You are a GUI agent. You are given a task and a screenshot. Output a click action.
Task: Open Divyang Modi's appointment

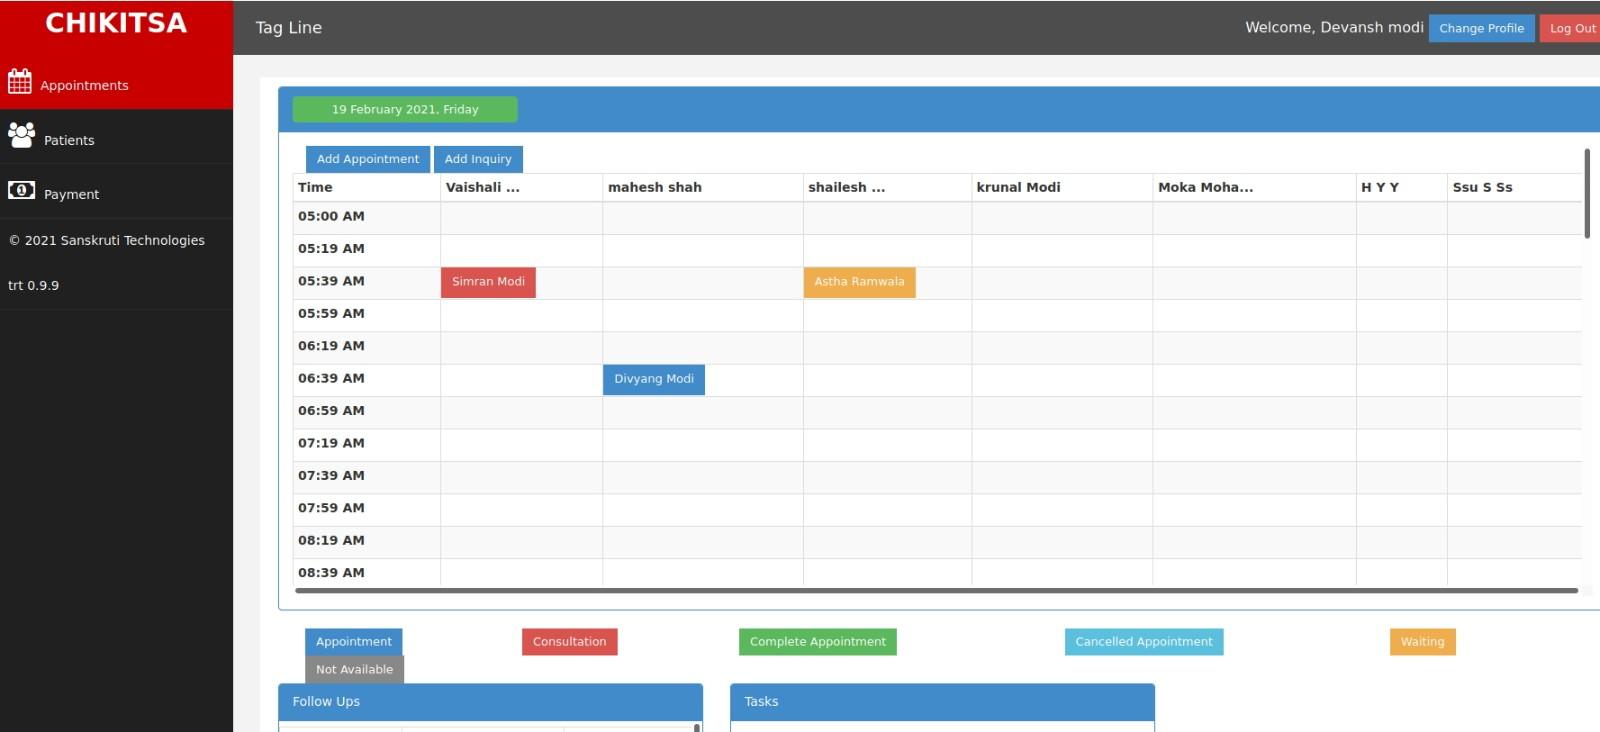[654, 379]
